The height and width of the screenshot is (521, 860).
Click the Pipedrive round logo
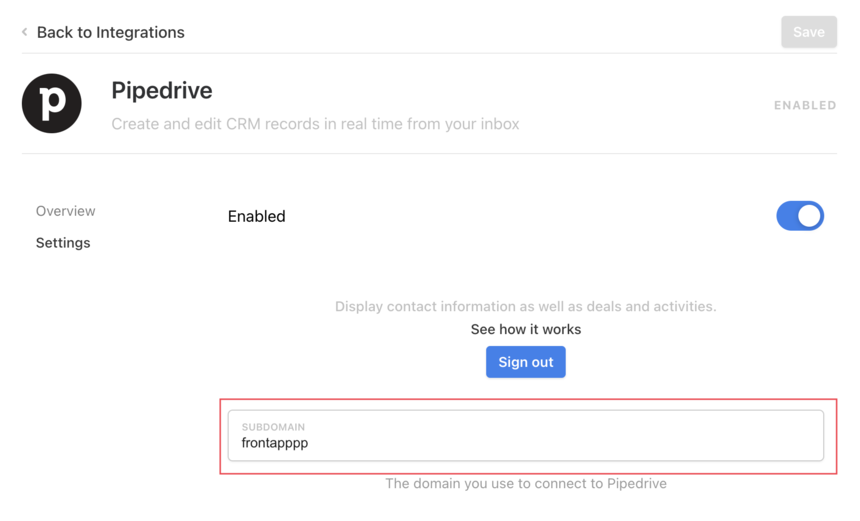[x=52, y=103]
